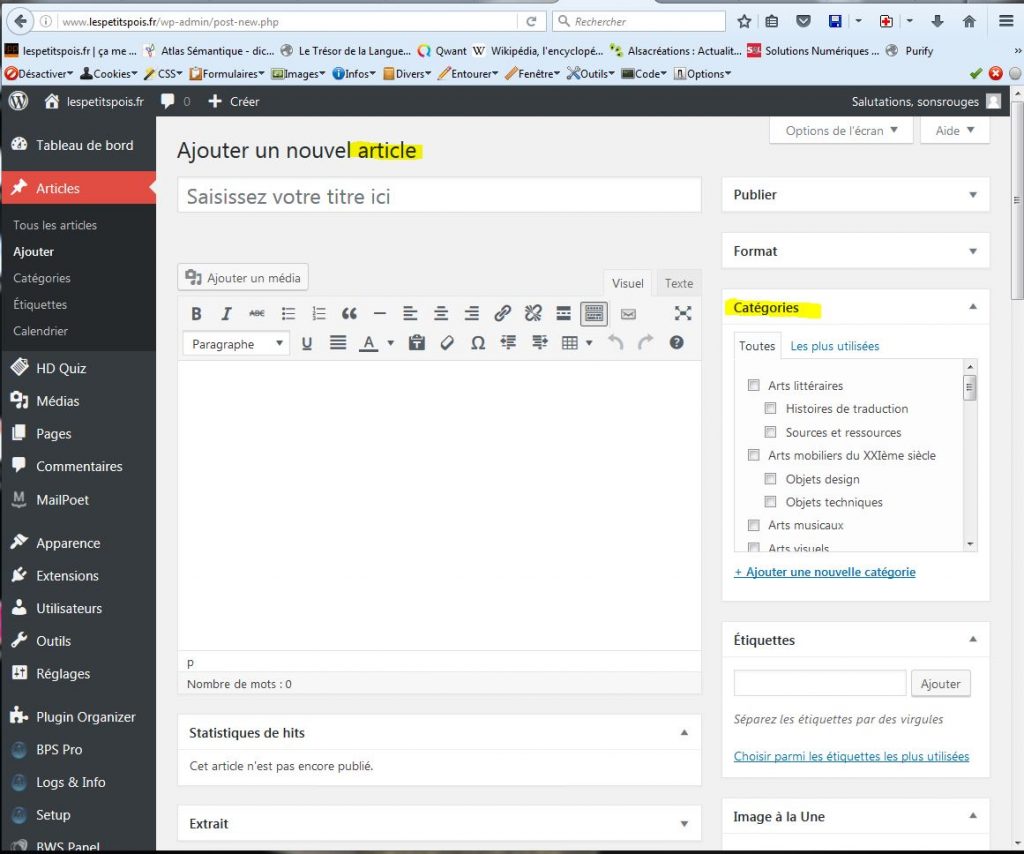
Task: Click the Ajouter un média button
Action: click(x=243, y=278)
